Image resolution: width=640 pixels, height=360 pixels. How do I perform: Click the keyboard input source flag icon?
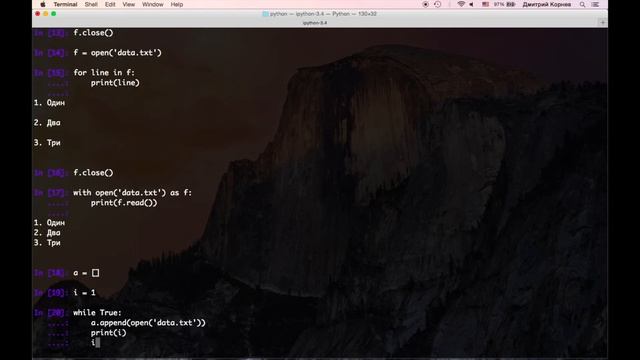click(x=485, y=4)
